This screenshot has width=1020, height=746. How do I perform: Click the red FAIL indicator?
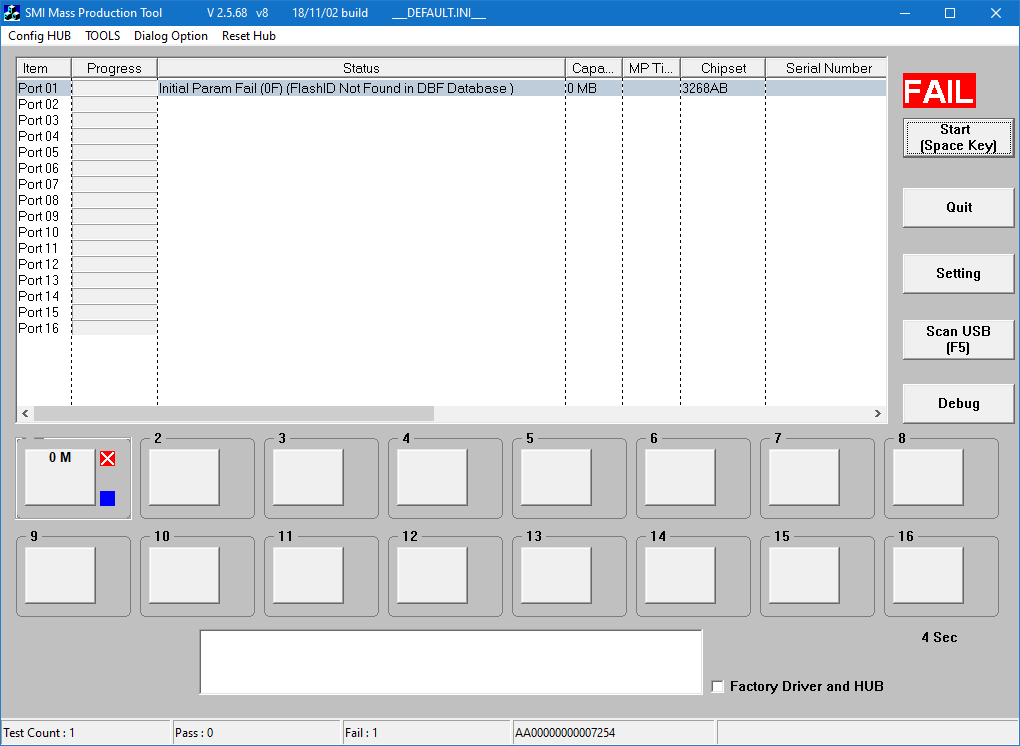coord(939,90)
